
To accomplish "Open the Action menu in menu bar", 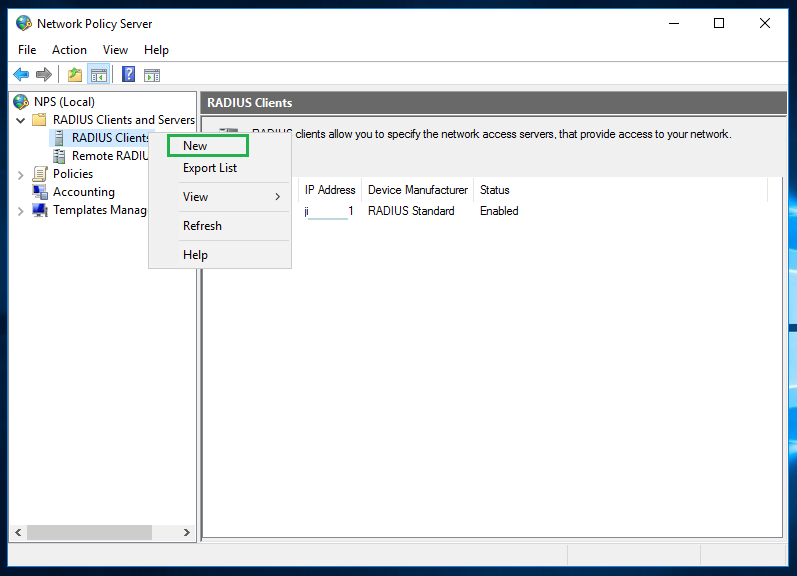I will [69, 50].
